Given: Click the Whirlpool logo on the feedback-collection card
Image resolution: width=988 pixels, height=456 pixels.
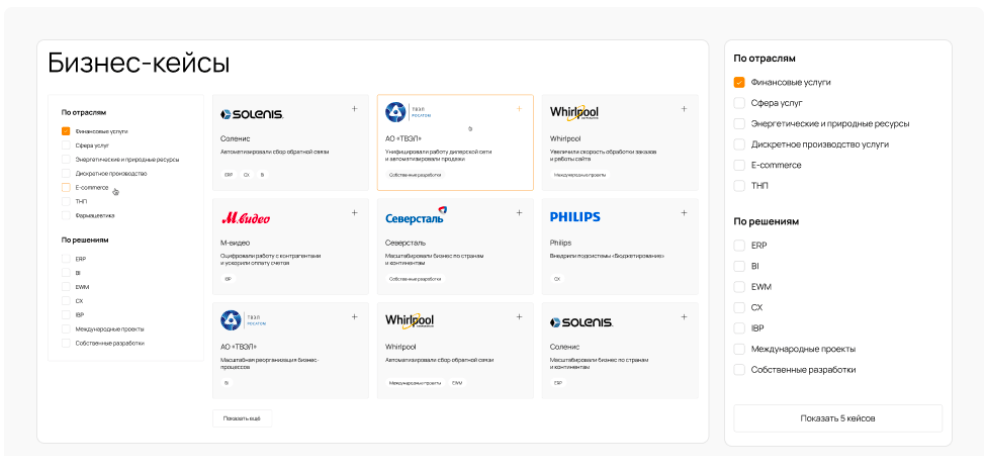Looking at the screenshot, I should (x=410, y=321).
